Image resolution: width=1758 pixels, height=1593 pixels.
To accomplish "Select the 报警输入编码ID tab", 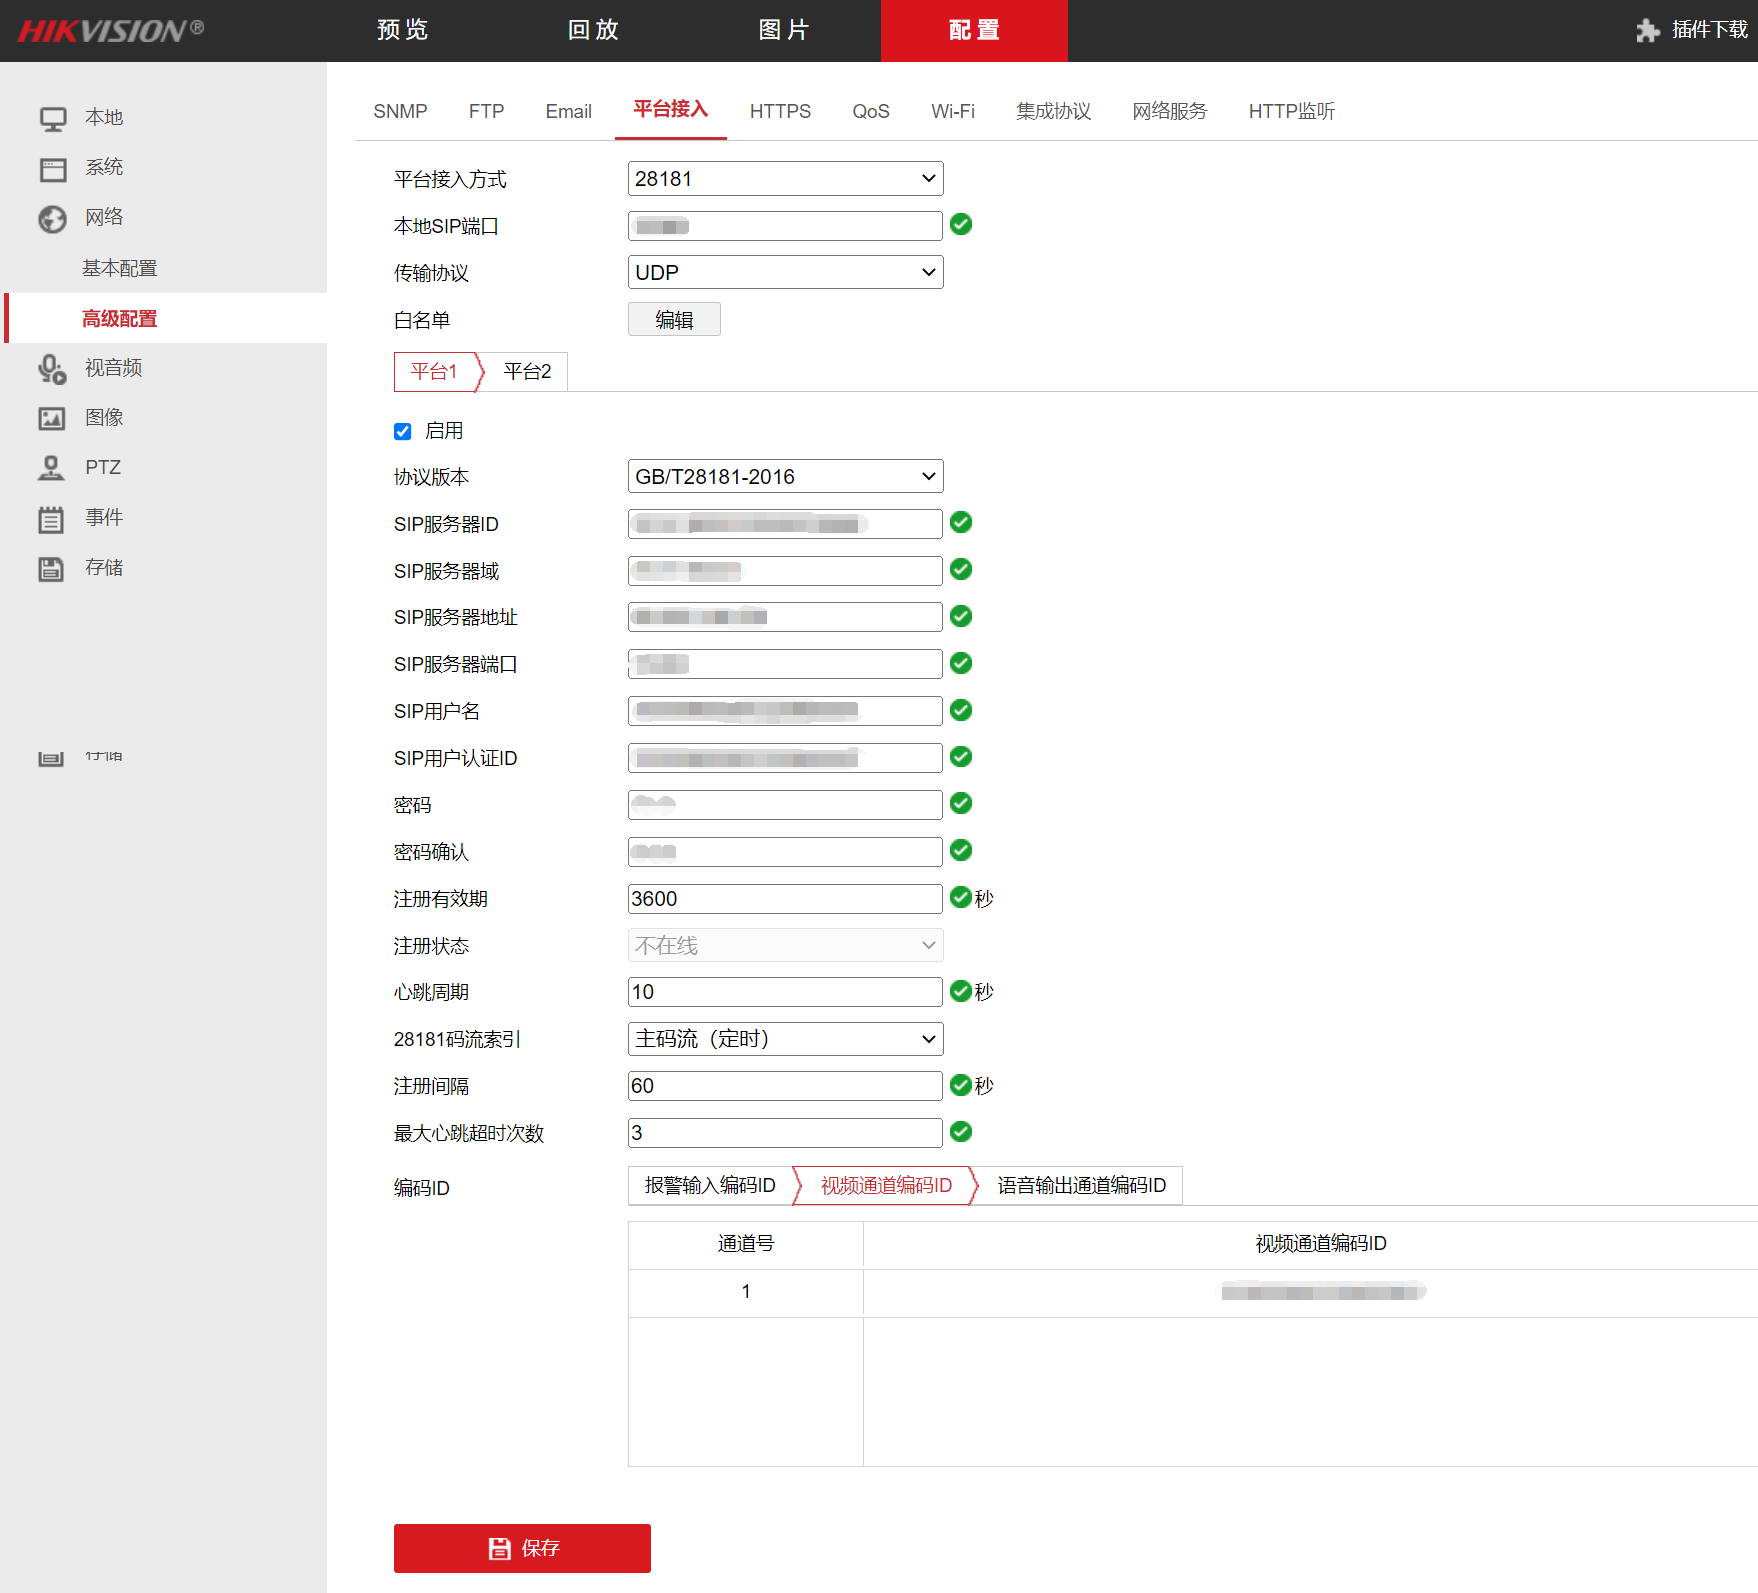I will pos(710,1186).
